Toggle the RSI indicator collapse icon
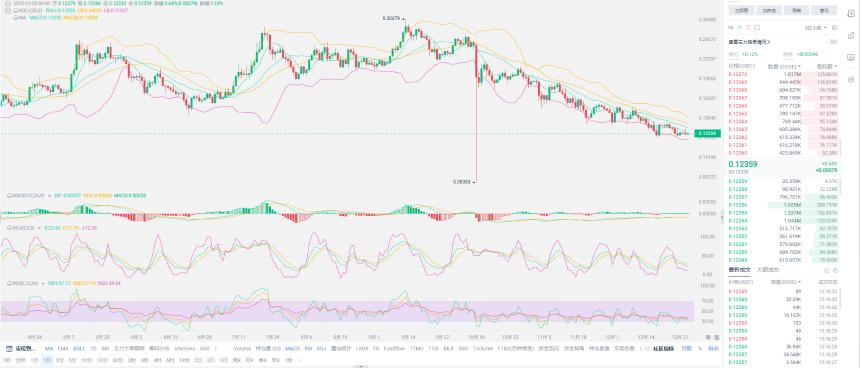860x368 pixels. point(9,284)
